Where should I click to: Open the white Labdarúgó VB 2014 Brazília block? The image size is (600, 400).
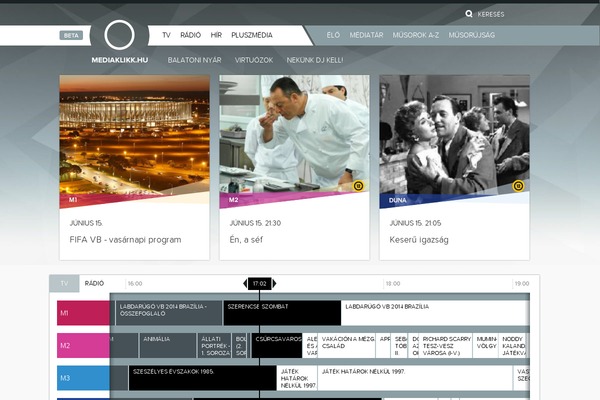(x=435, y=313)
